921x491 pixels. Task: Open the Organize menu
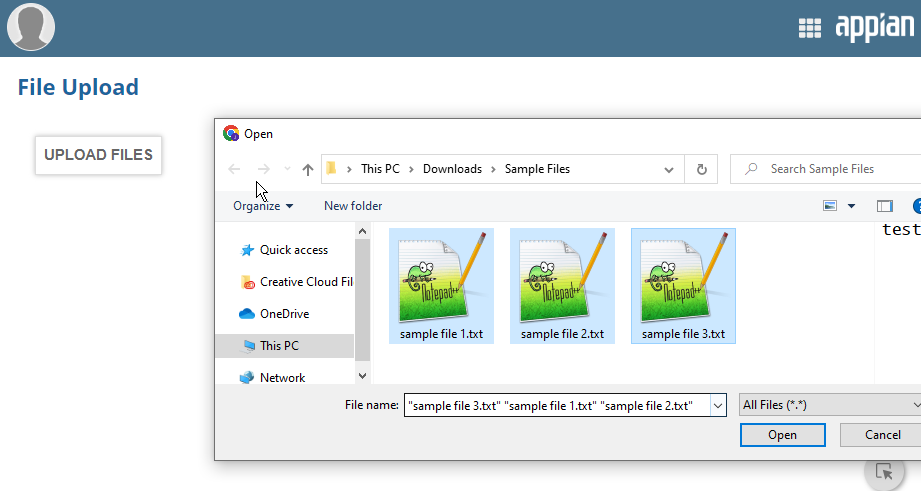click(x=263, y=206)
